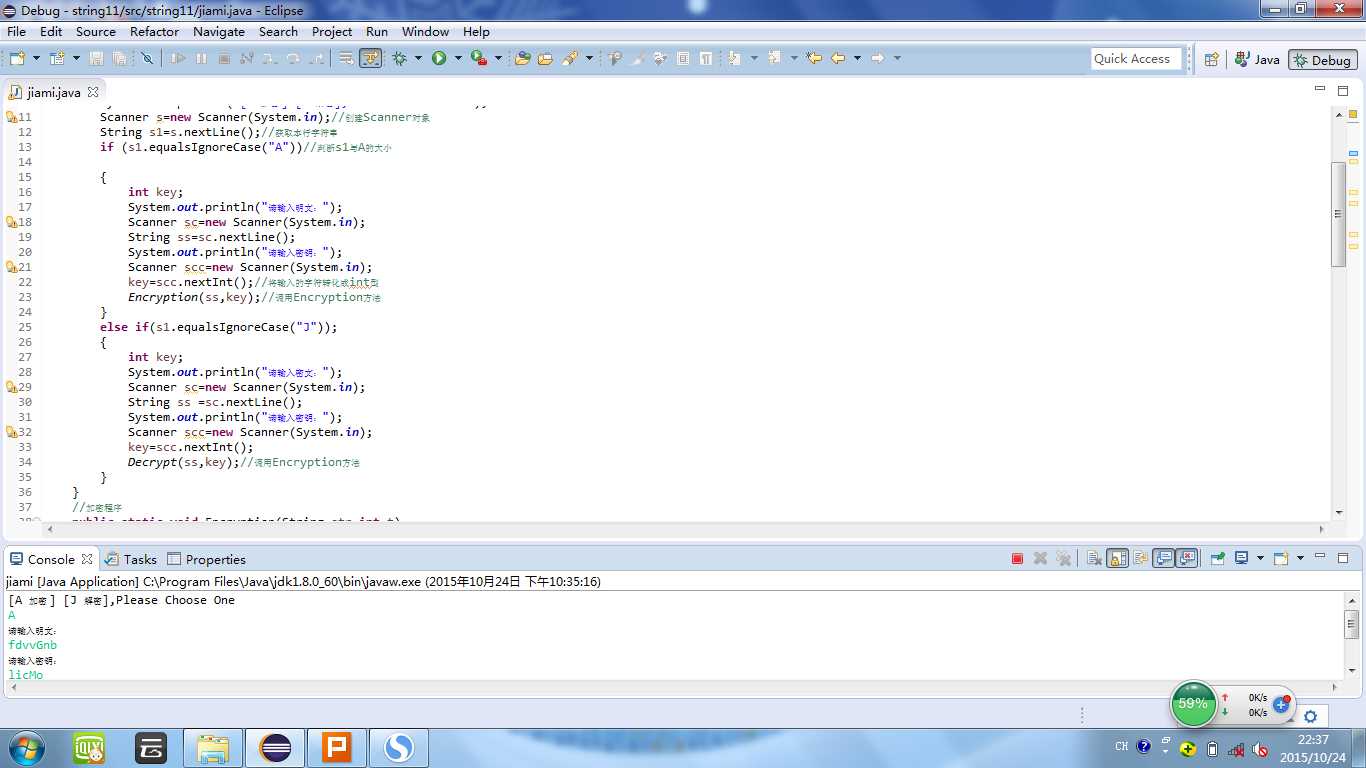This screenshot has height=768, width=1366.
Task: Click the green Run button
Action: [439, 58]
